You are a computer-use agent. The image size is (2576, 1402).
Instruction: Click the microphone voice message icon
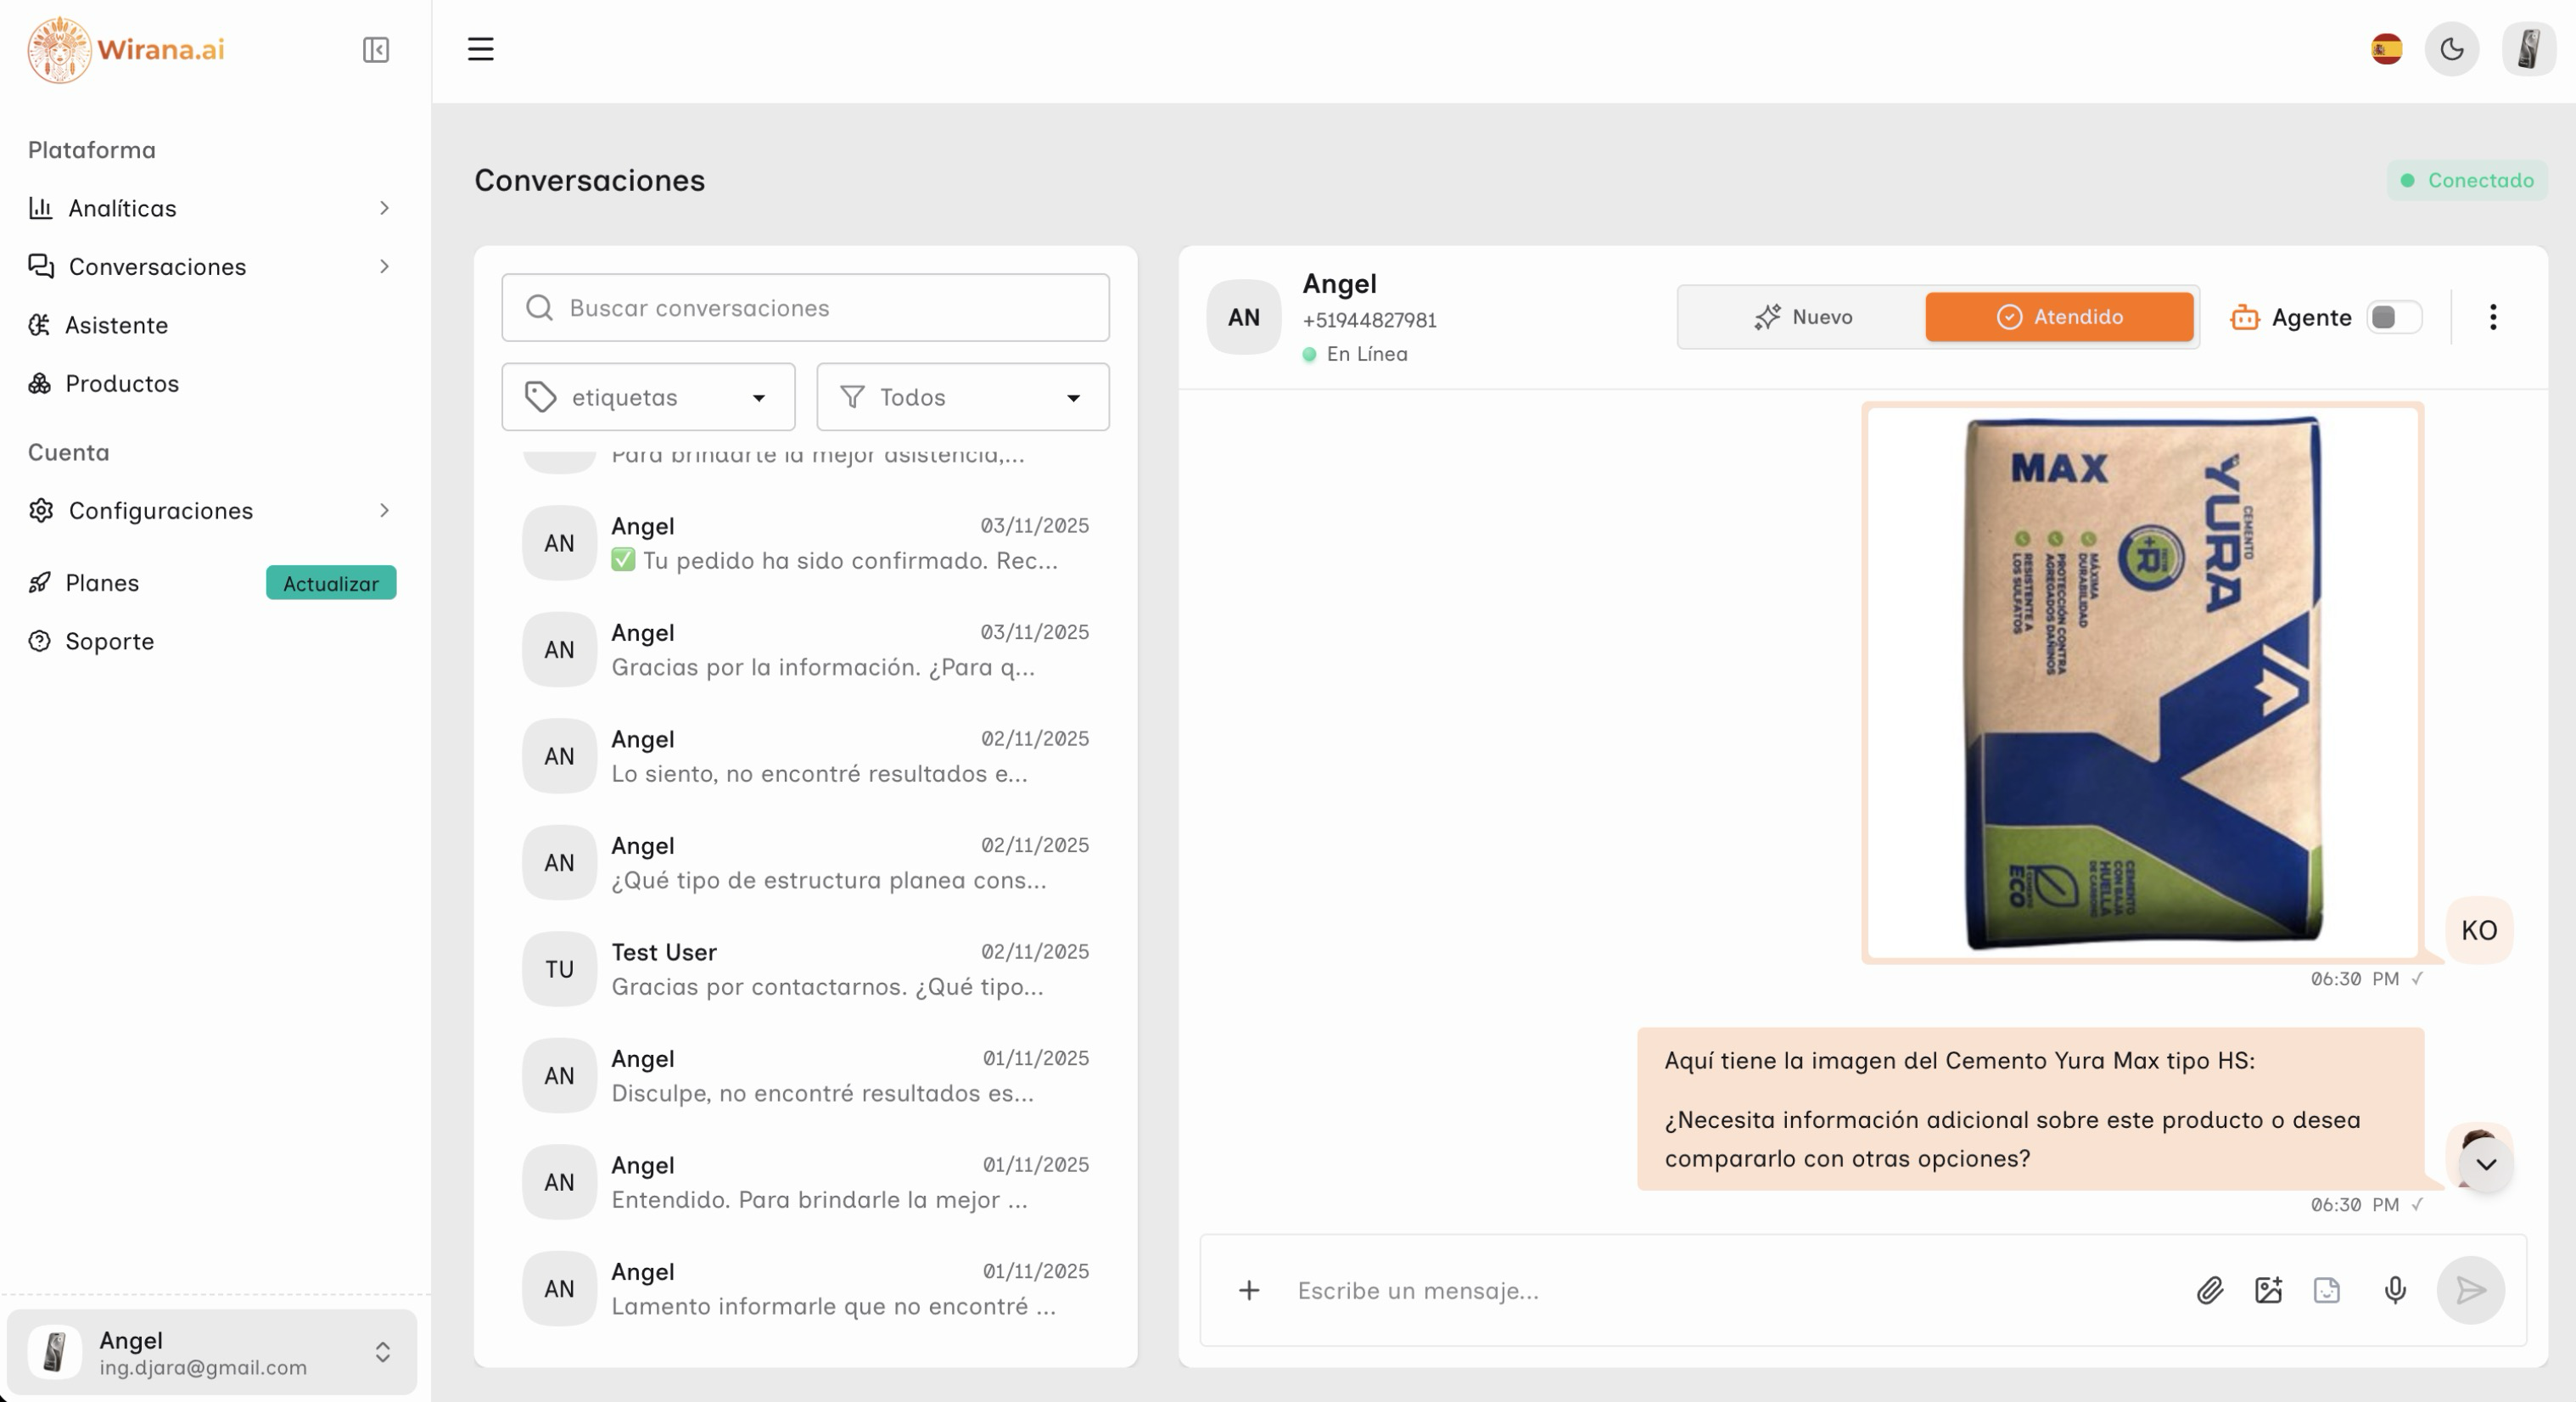(x=2394, y=1290)
